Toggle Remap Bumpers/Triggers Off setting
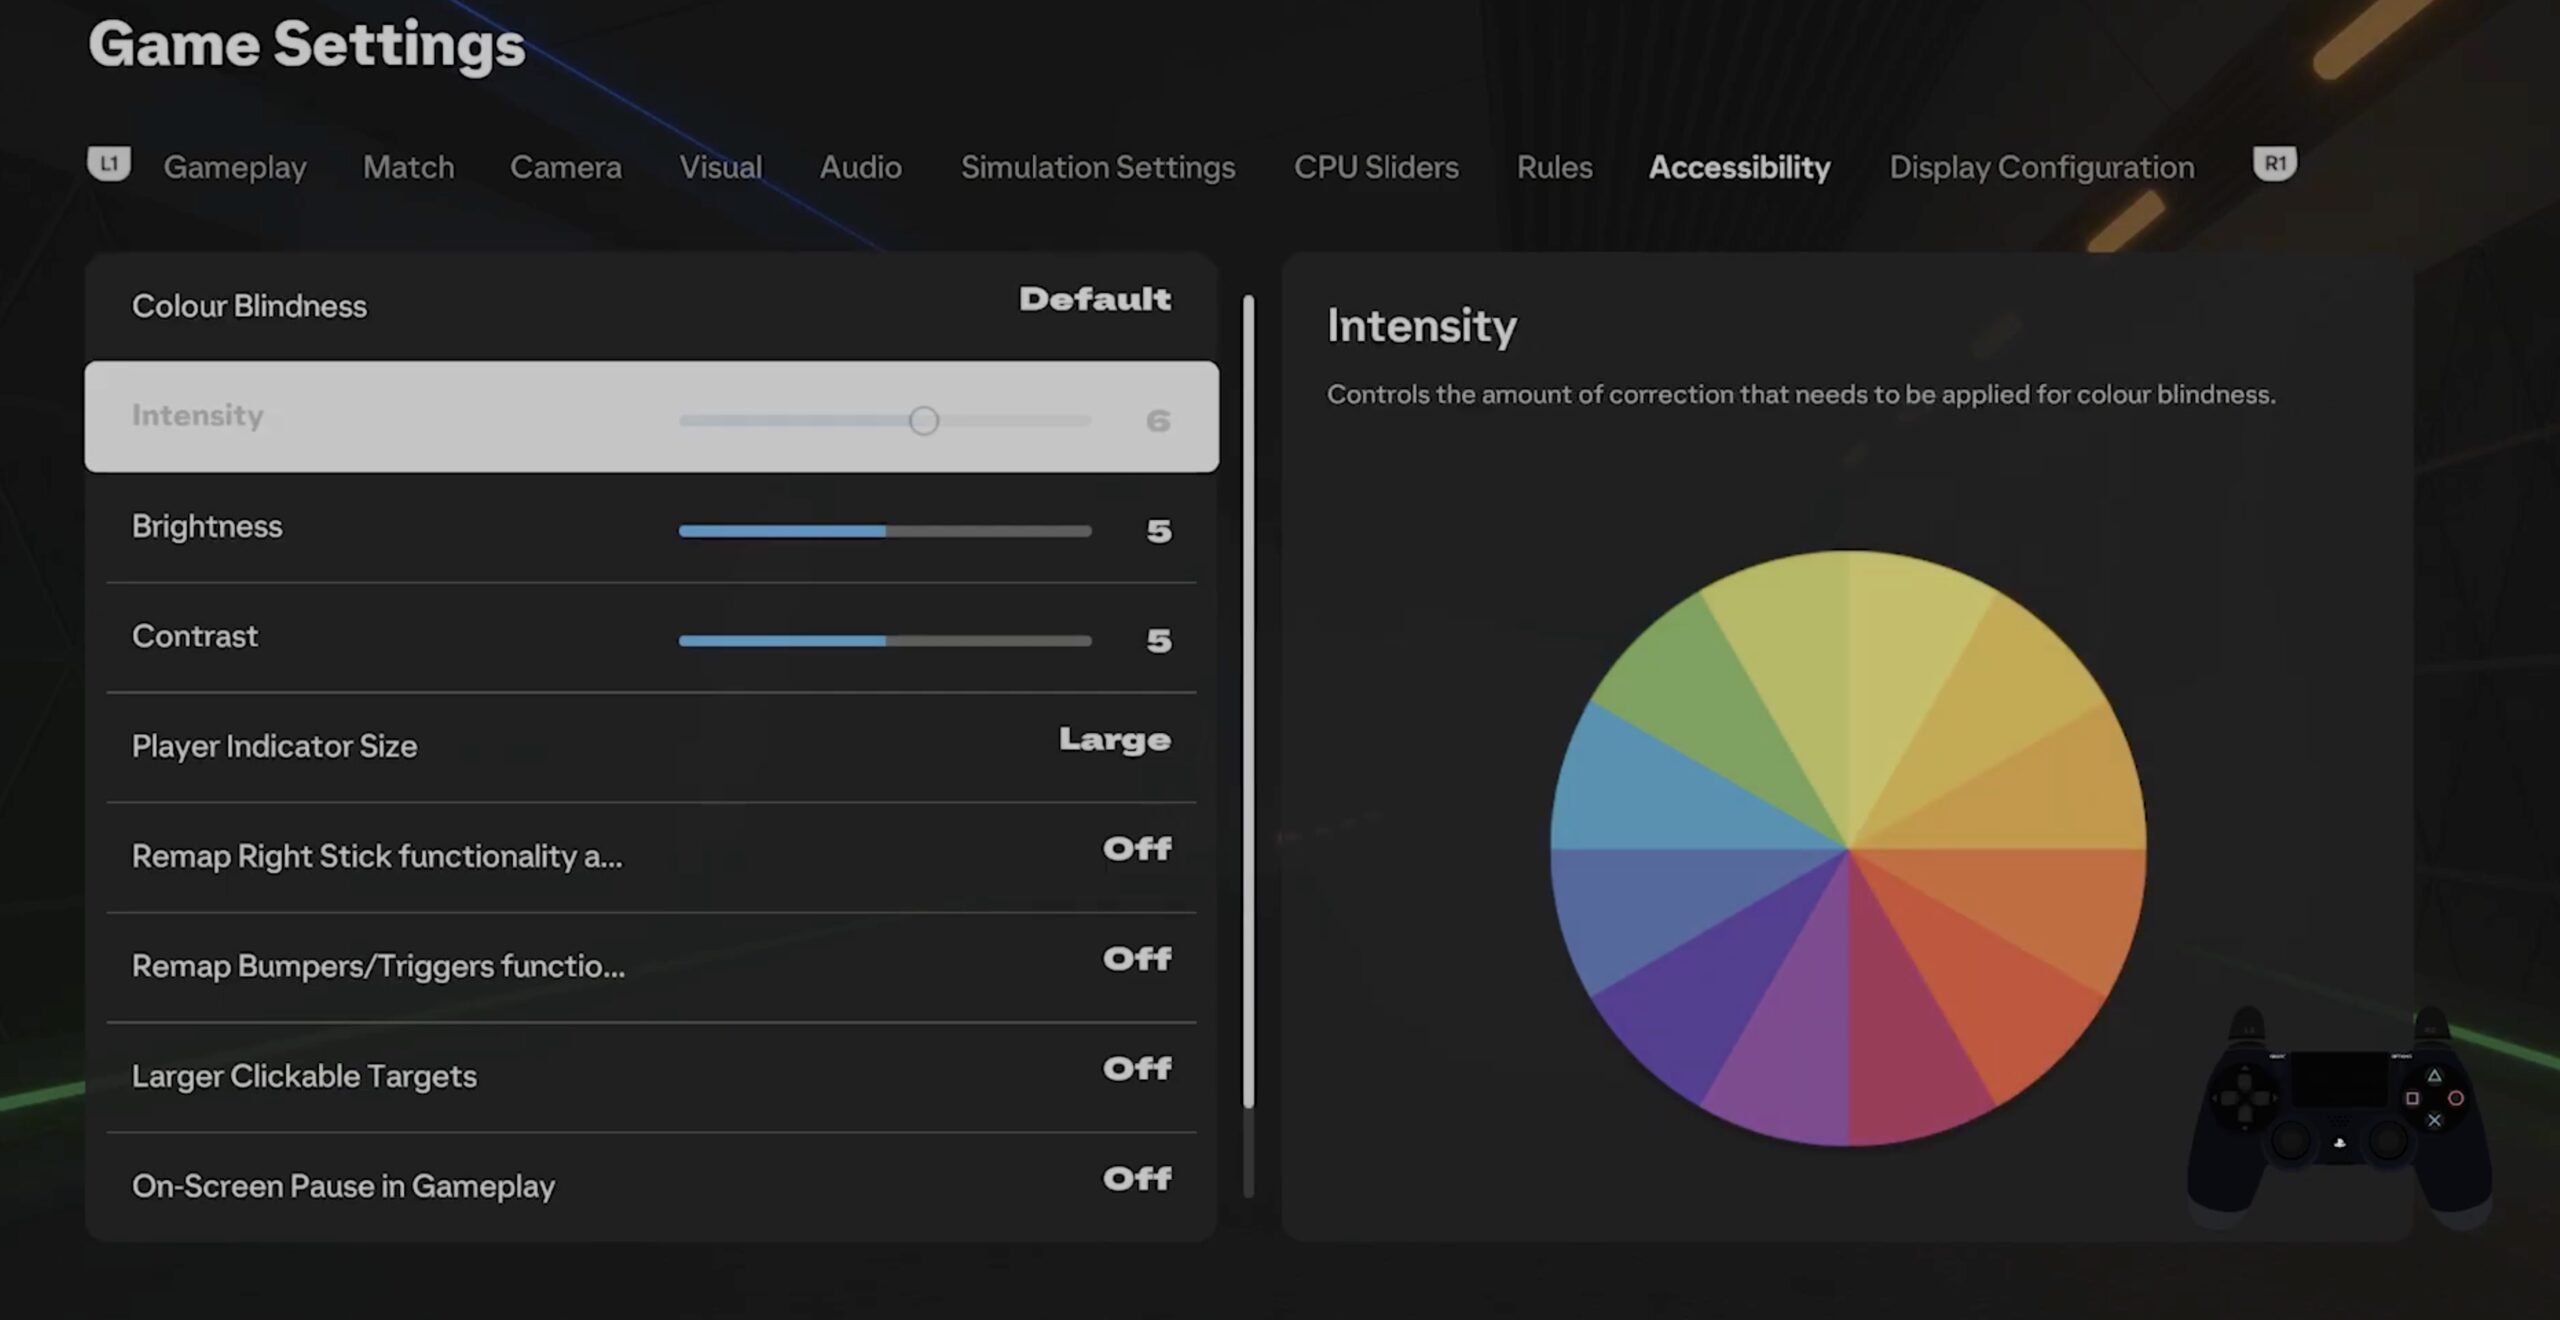This screenshot has width=2560, height=1320. coord(1137,959)
